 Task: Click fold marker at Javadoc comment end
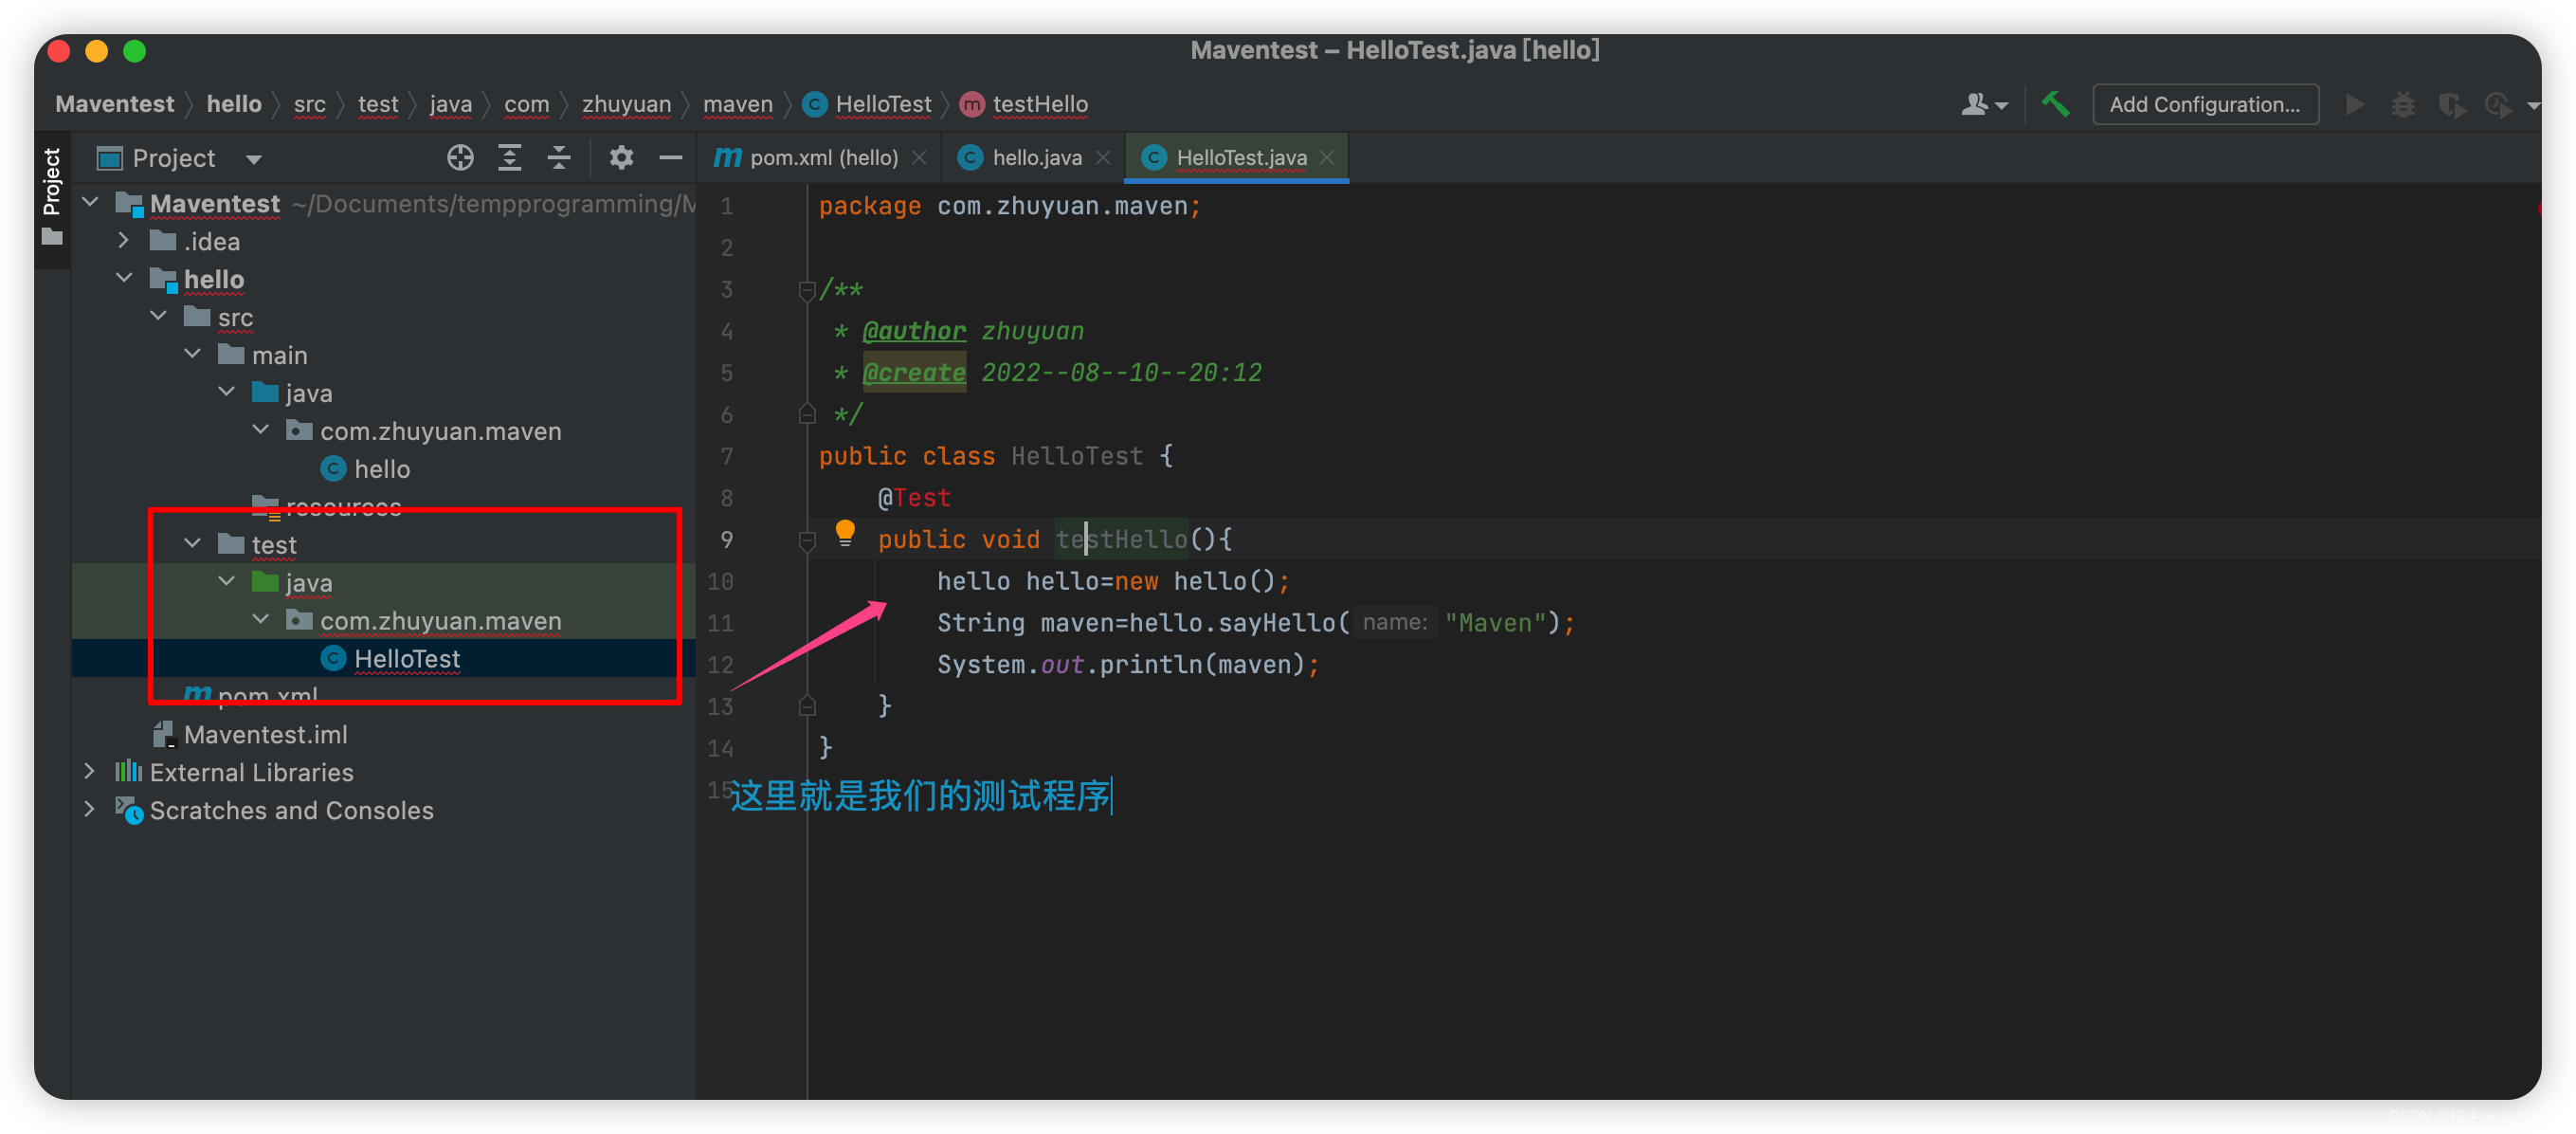tap(806, 414)
